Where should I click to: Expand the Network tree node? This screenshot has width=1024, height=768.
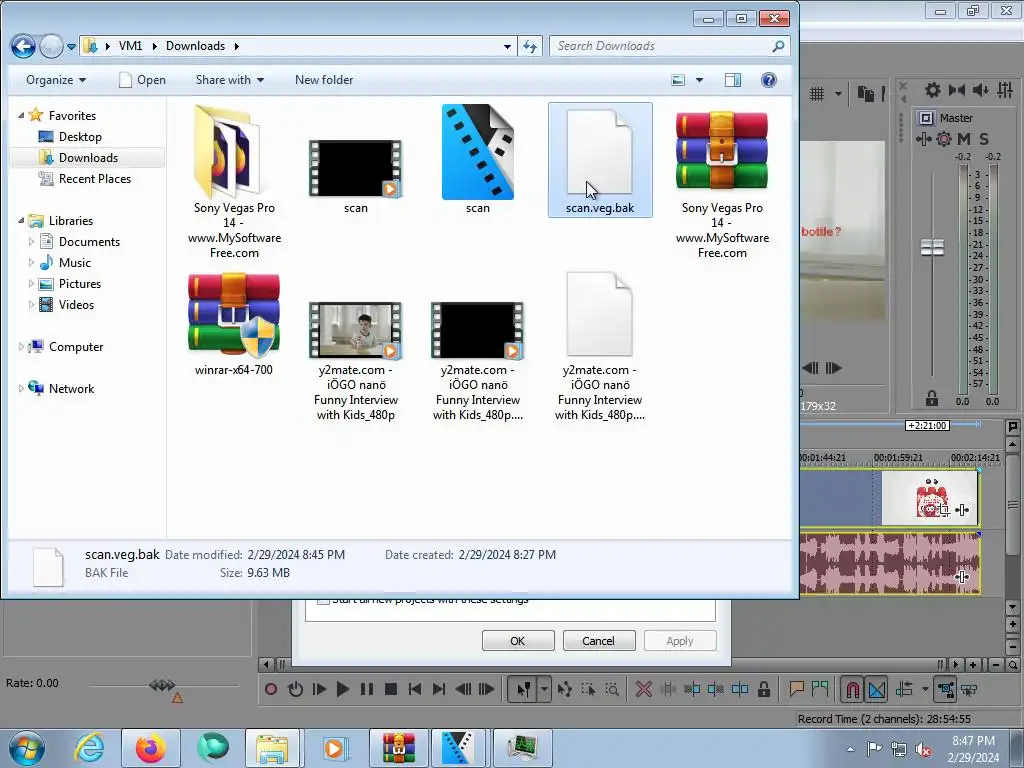tap(21, 389)
